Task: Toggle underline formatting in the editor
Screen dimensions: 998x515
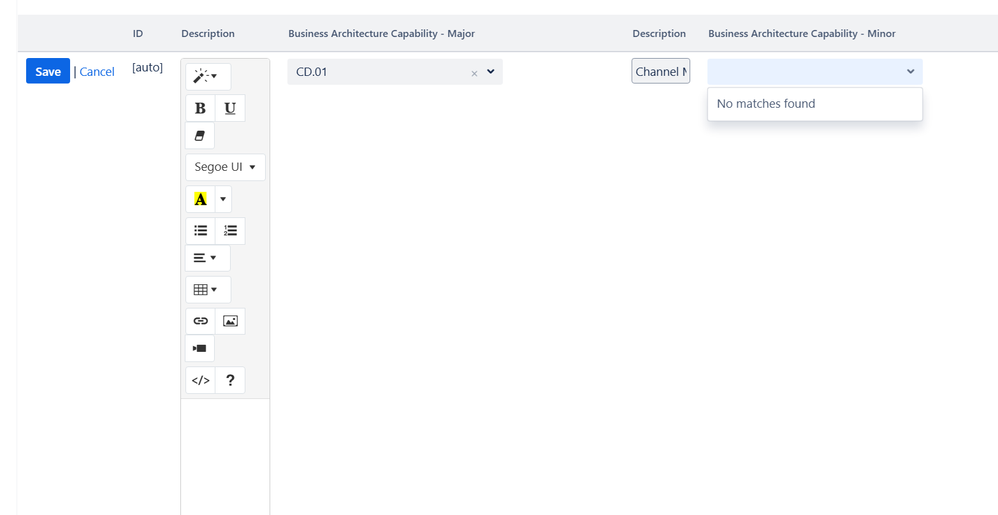Action: click(230, 108)
